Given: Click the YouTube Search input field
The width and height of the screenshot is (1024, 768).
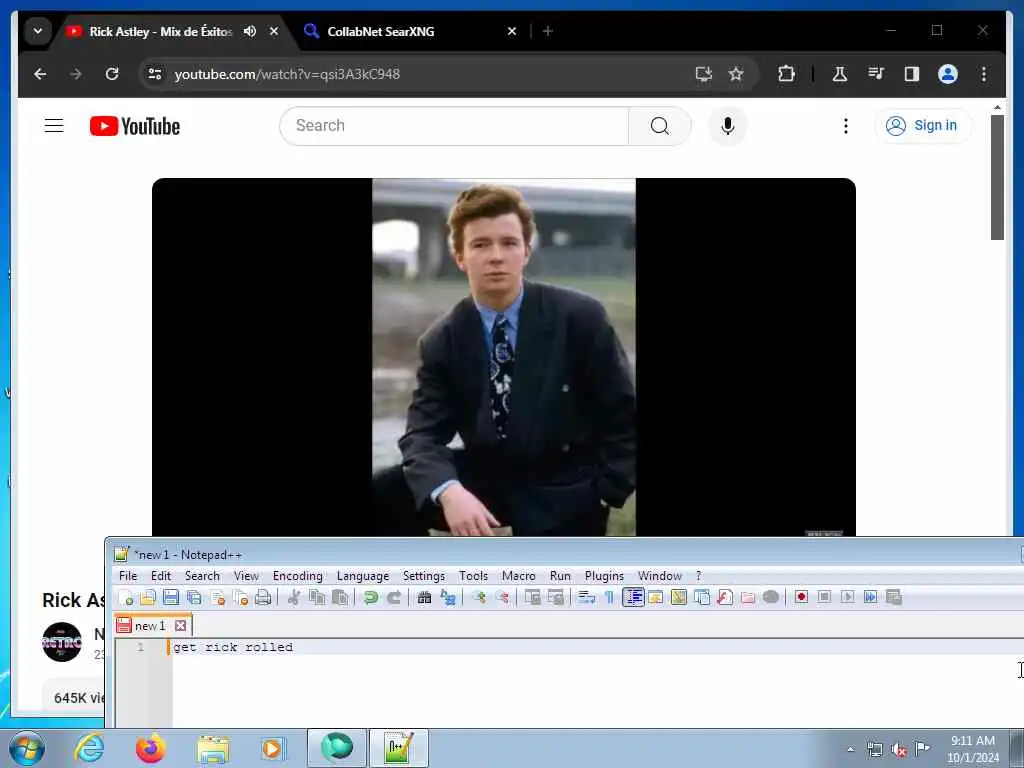Looking at the screenshot, I should click(x=454, y=125).
